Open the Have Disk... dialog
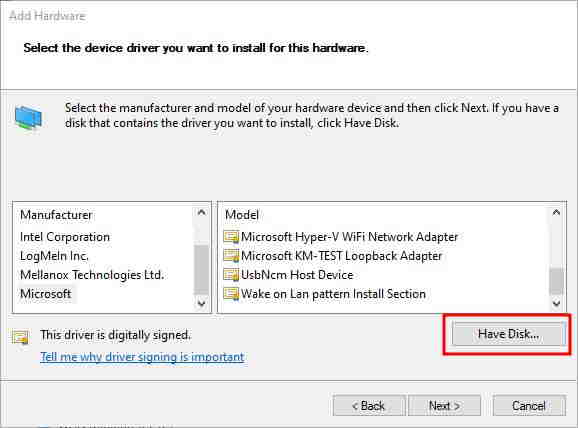This screenshot has width=578, height=428. [x=509, y=334]
